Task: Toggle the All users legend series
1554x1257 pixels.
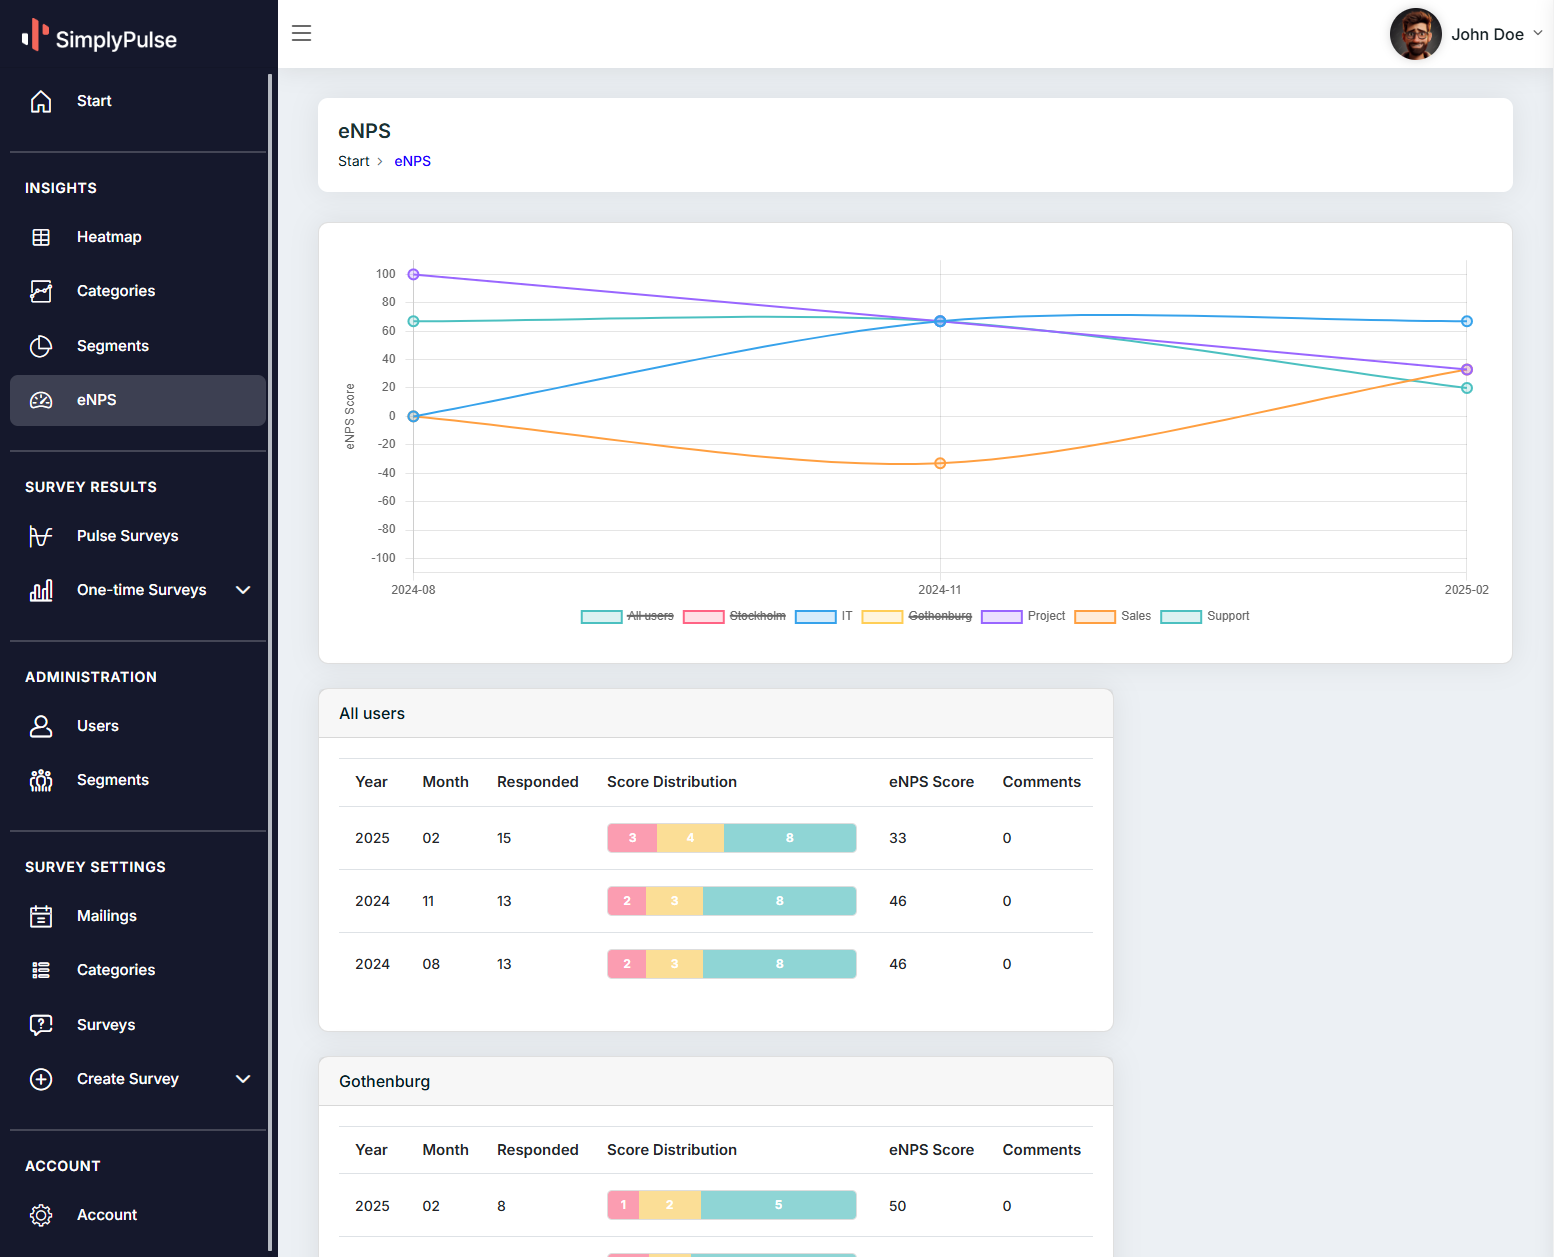Action: coord(627,616)
